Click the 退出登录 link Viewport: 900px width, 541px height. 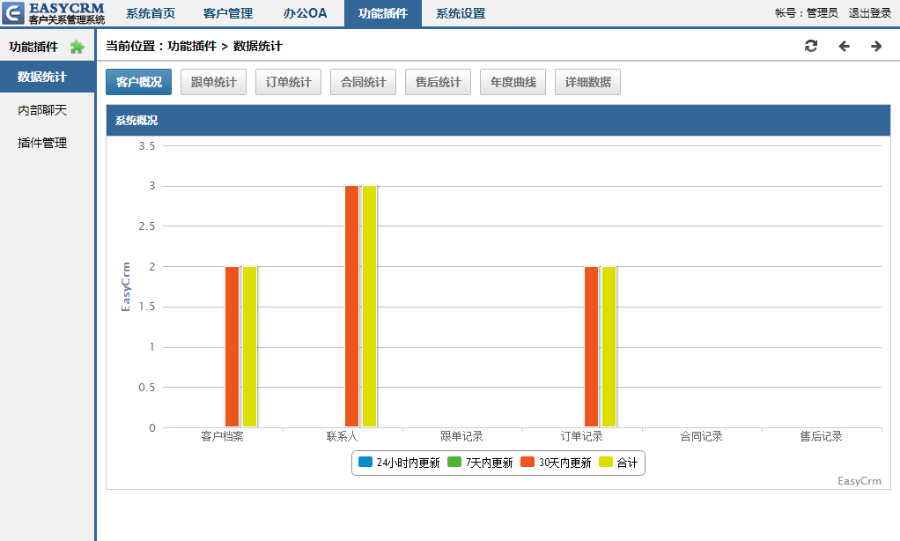pyautogui.click(x=870, y=13)
